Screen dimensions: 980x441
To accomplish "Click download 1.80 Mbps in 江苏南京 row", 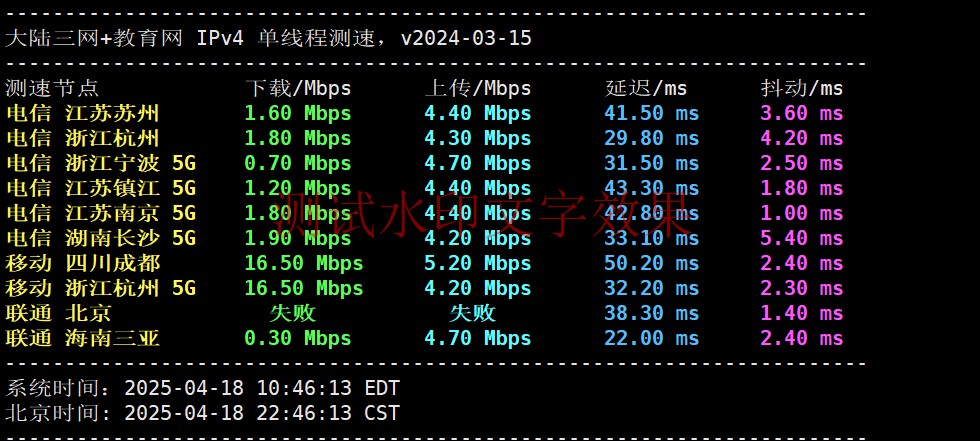I will [298, 213].
